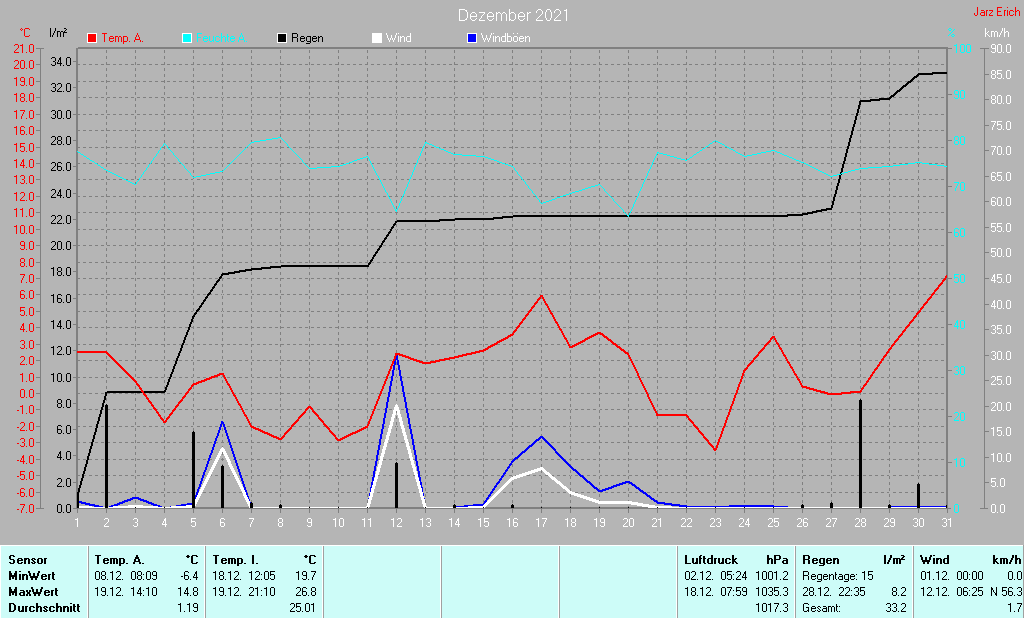Click the '-6.4' minimum outside temperature value

(x=189, y=576)
